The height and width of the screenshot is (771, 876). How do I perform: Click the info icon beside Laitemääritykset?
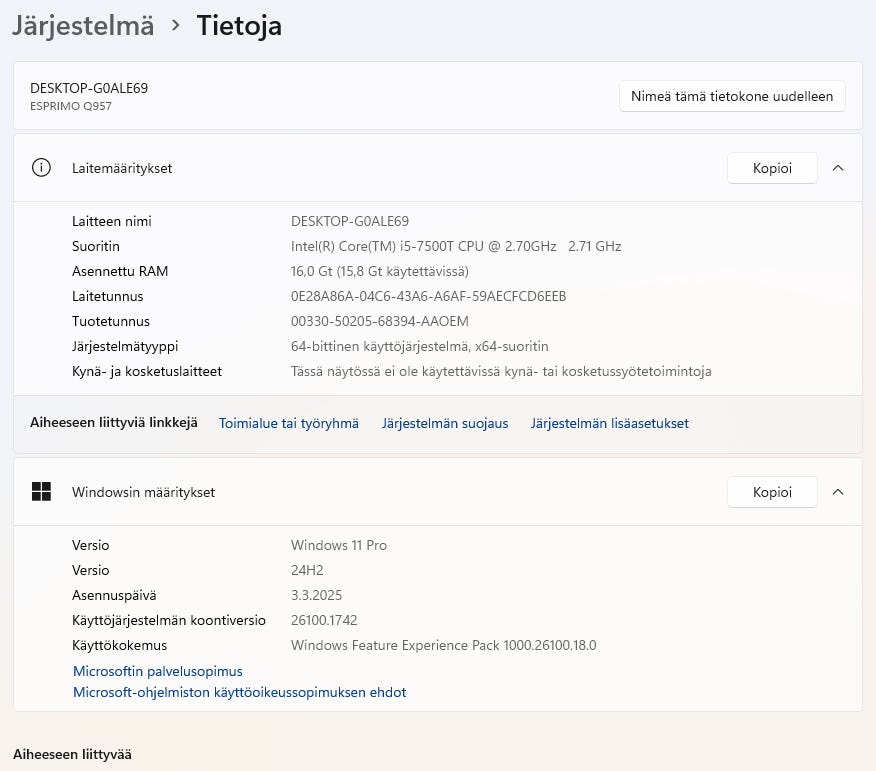pos(41,168)
